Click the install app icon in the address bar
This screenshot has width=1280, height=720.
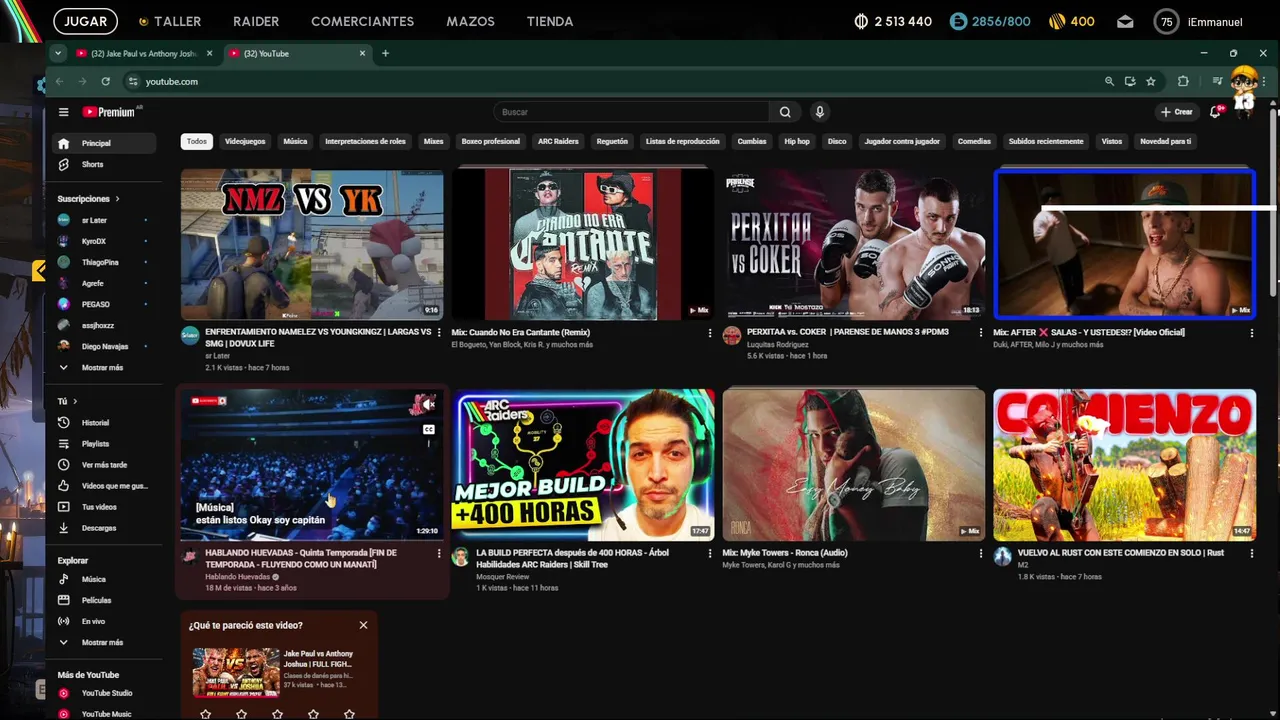click(1130, 81)
